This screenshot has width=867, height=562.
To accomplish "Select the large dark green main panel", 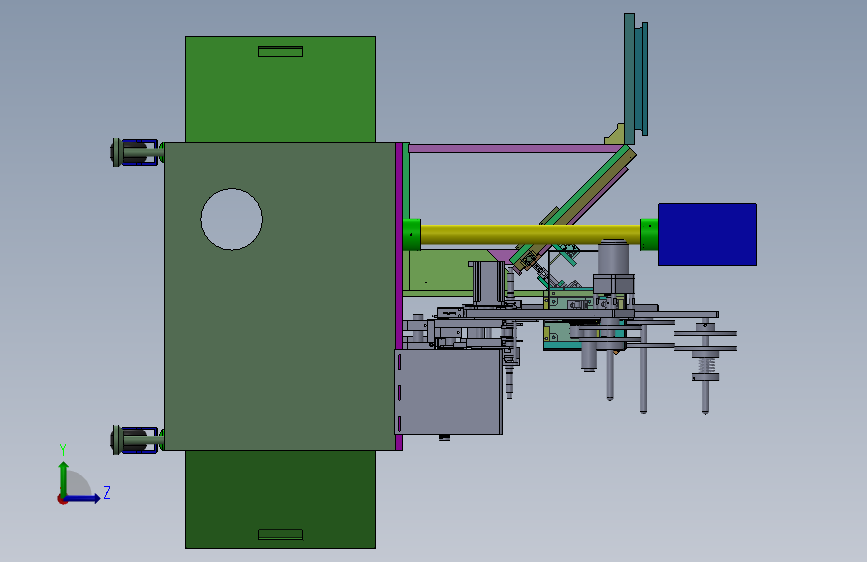I will 280,296.
